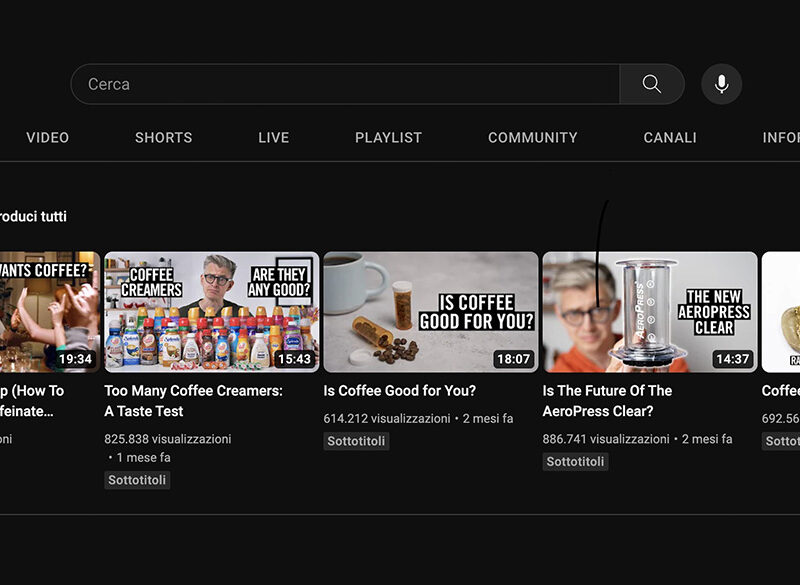The image size is (800, 585).
Task: Click the 15:43 duration badge
Action: [294, 359]
